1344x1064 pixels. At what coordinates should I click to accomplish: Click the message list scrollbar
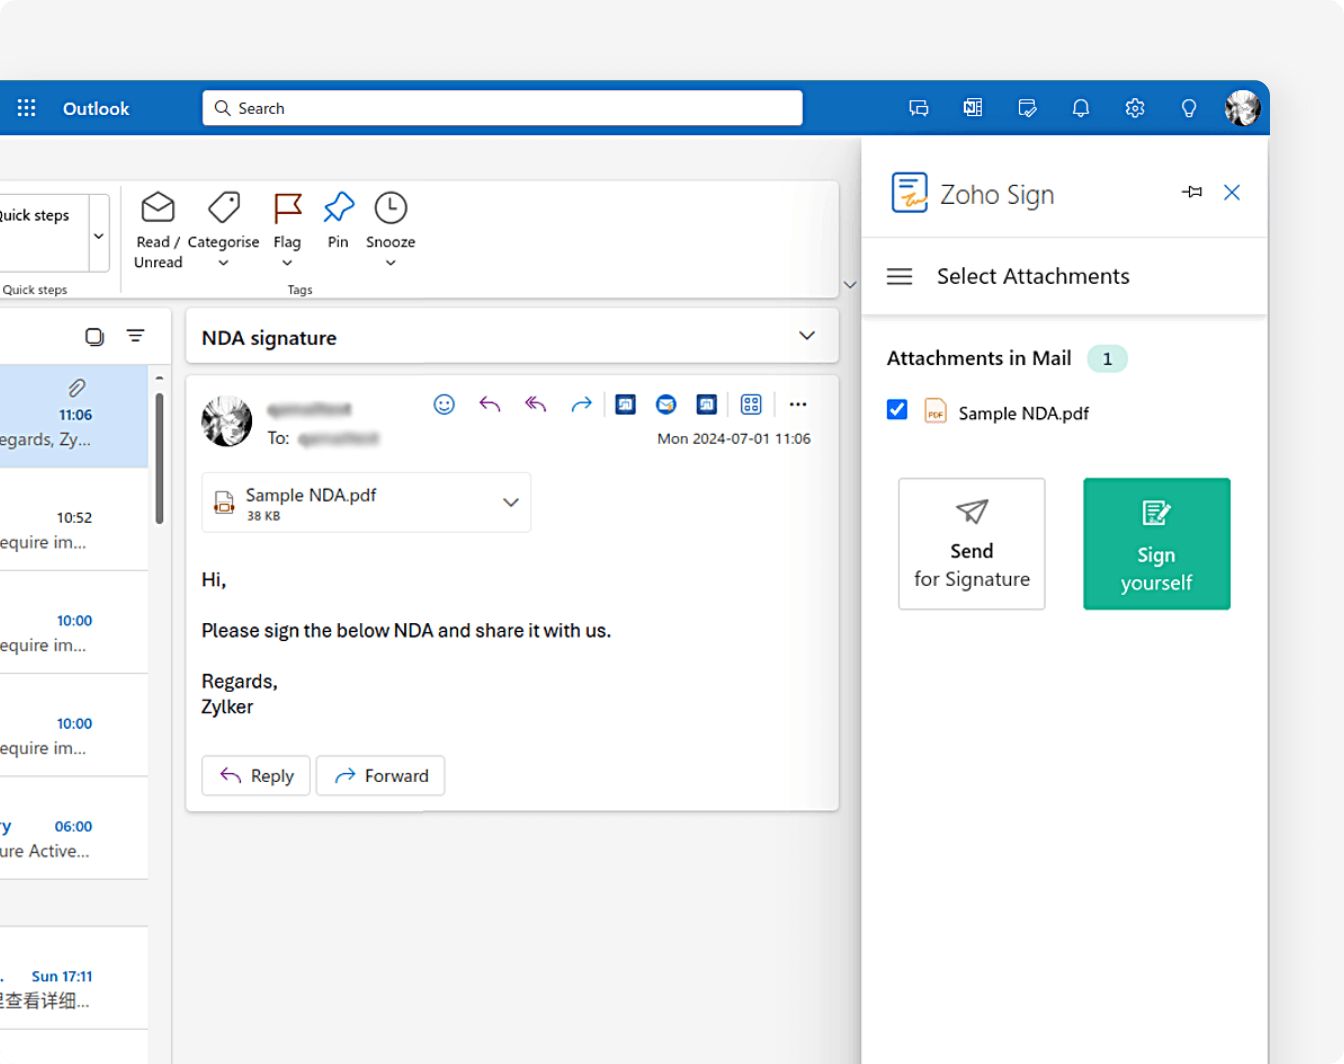coord(159,458)
